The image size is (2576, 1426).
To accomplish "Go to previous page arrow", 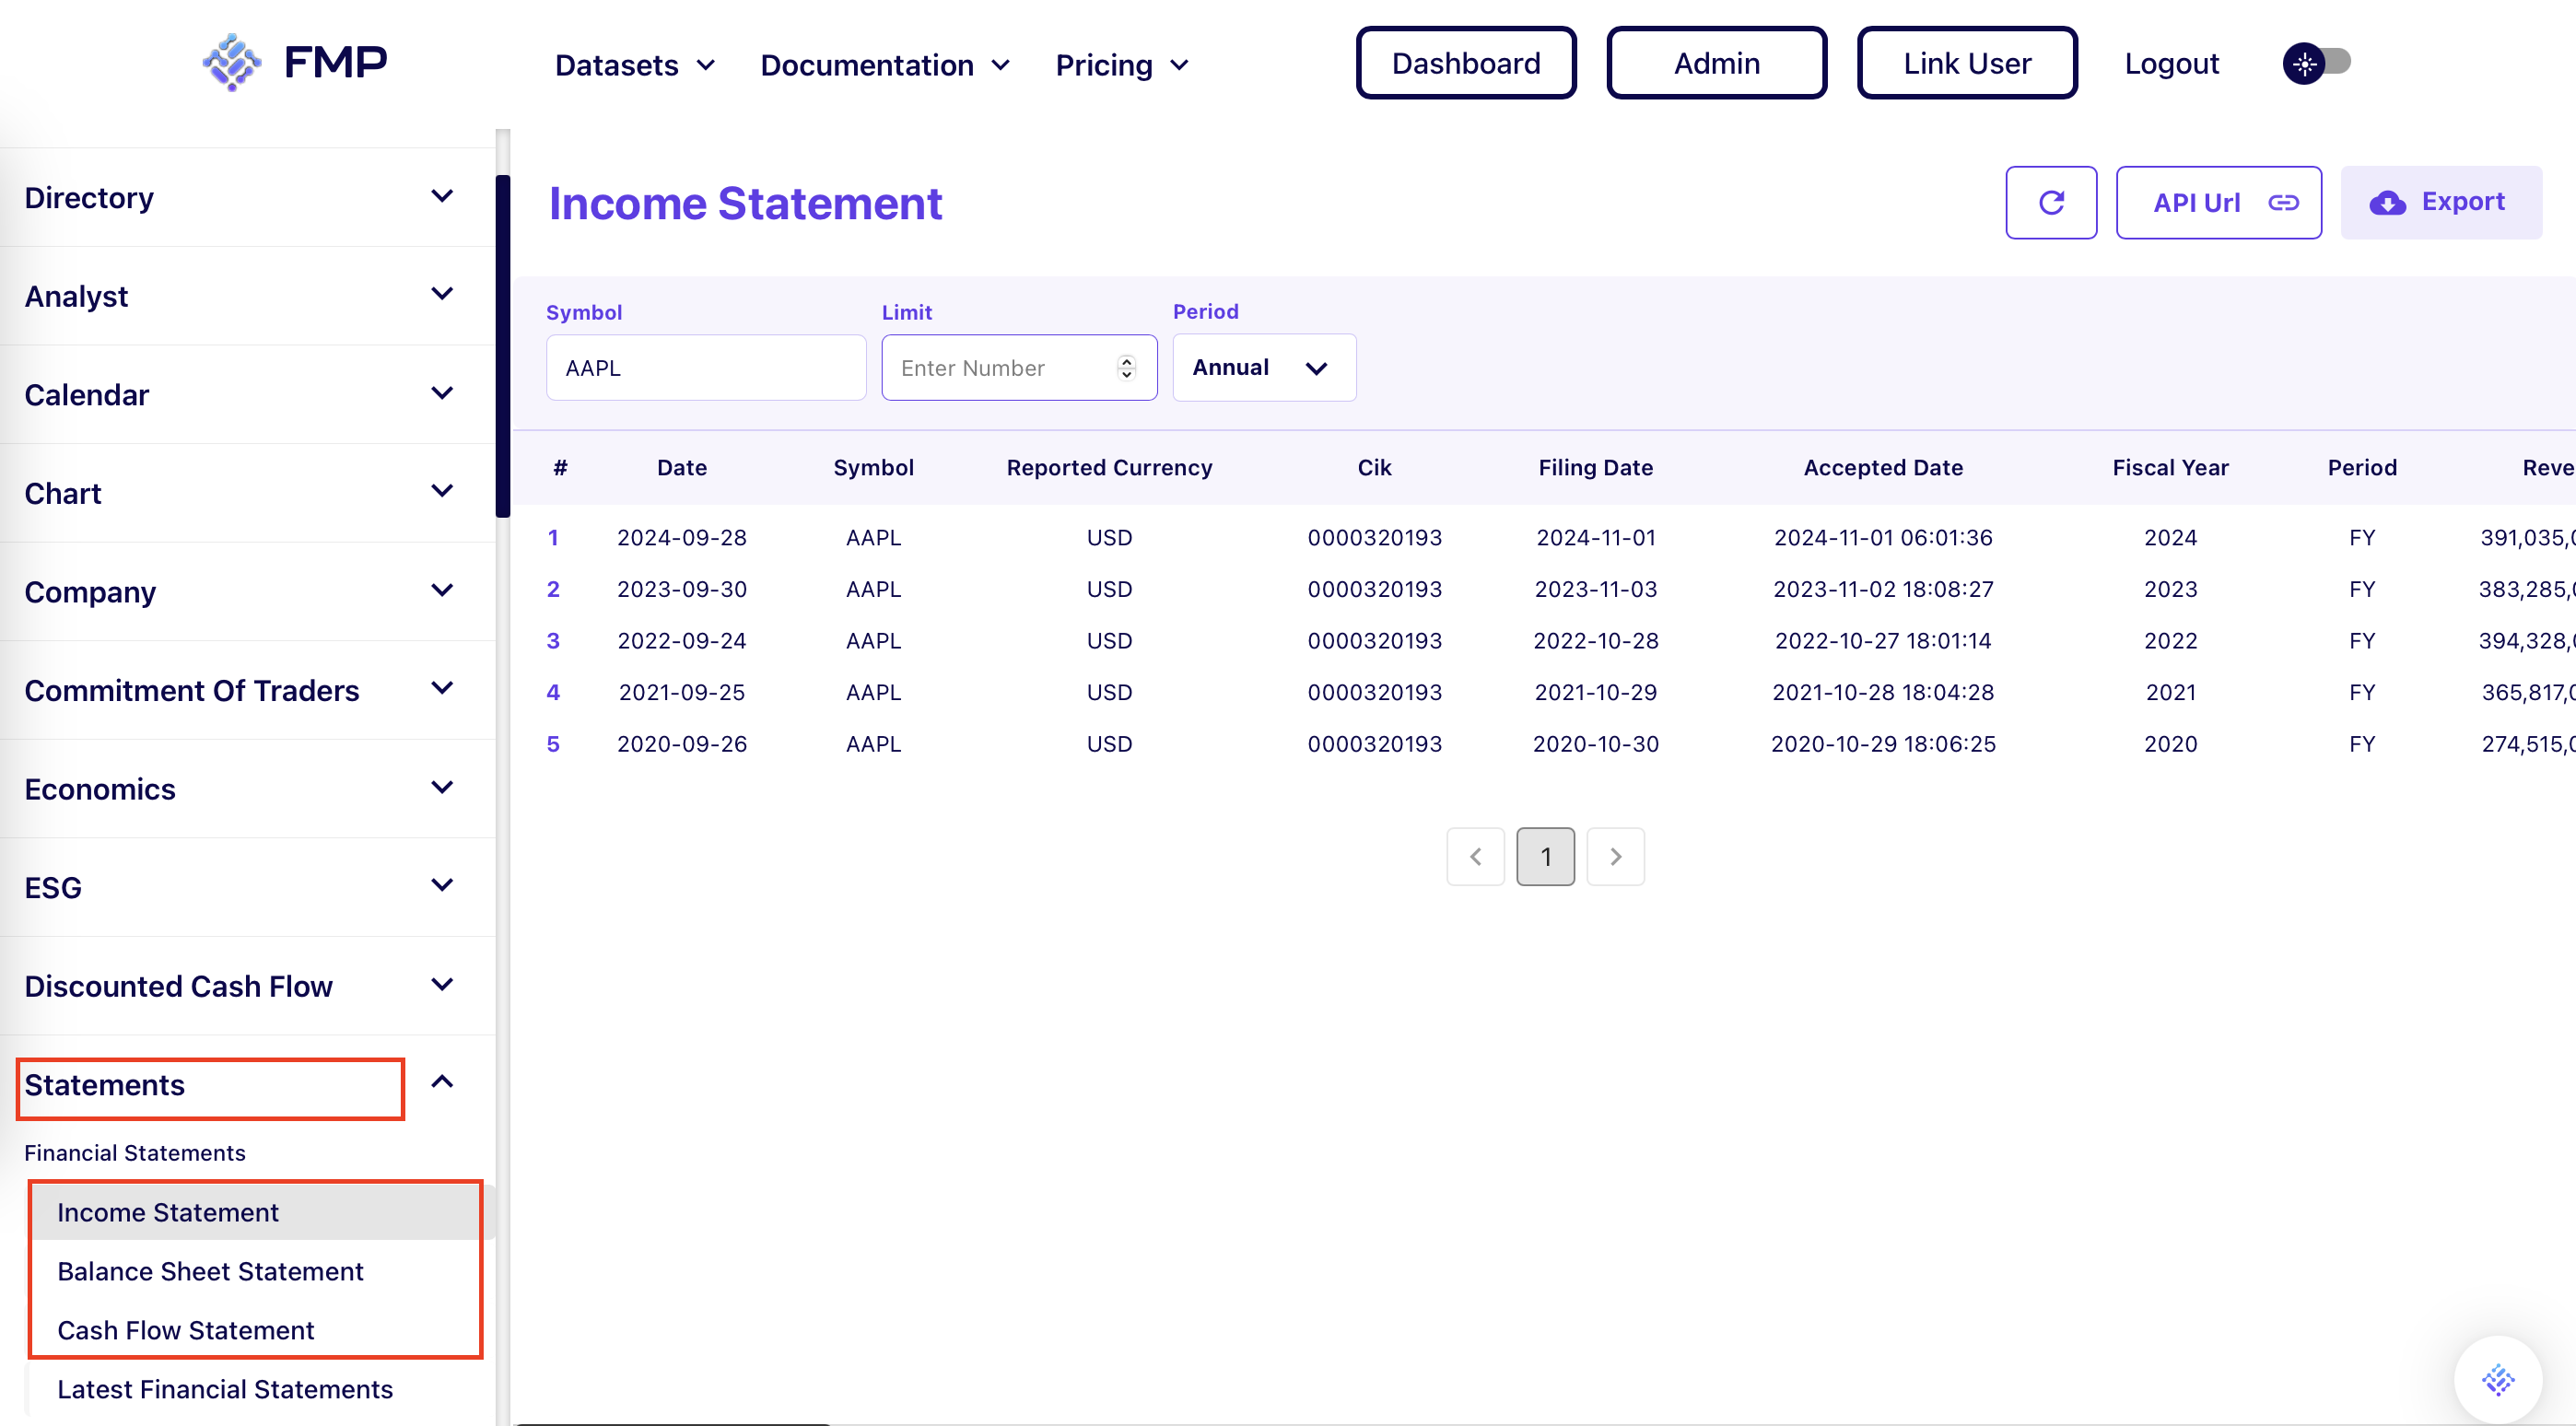I will [1475, 857].
